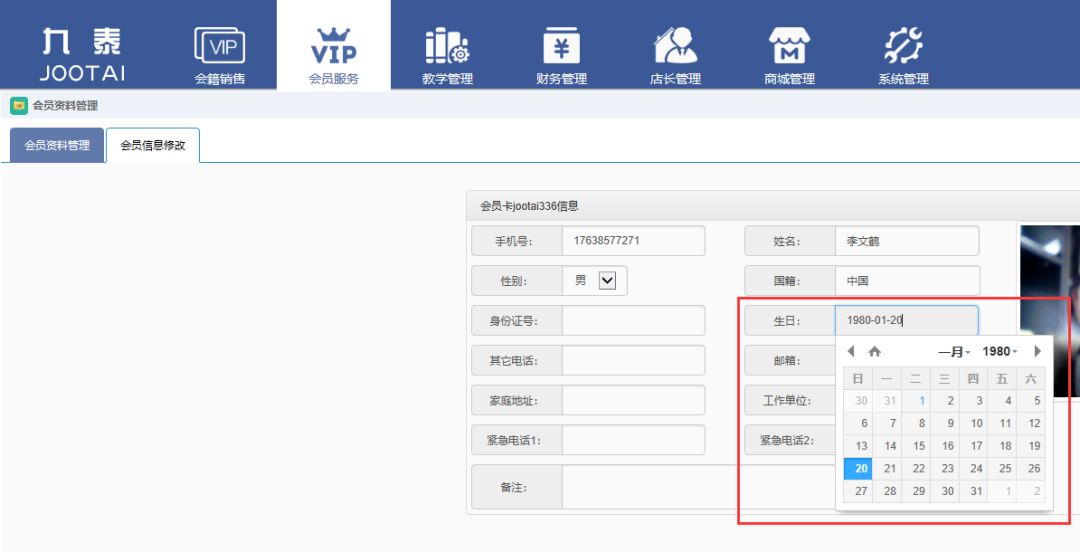
Task: Go to next month in calendar
Action: point(1037,351)
